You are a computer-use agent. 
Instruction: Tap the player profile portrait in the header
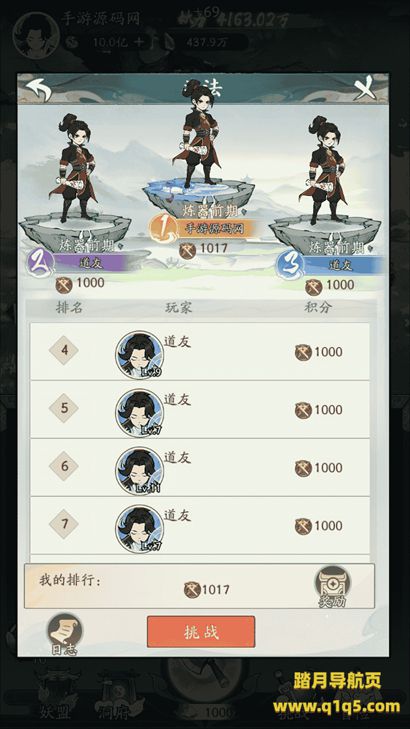pyautogui.click(x=36, y=35)
